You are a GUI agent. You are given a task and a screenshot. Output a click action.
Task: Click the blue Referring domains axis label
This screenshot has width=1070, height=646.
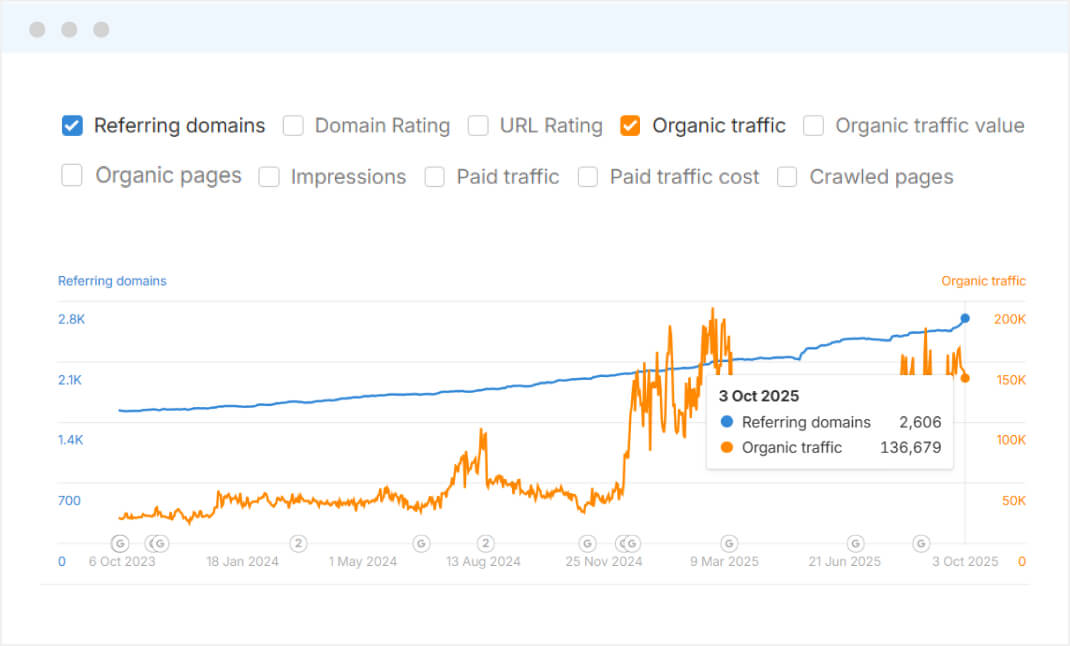point(112,281)
